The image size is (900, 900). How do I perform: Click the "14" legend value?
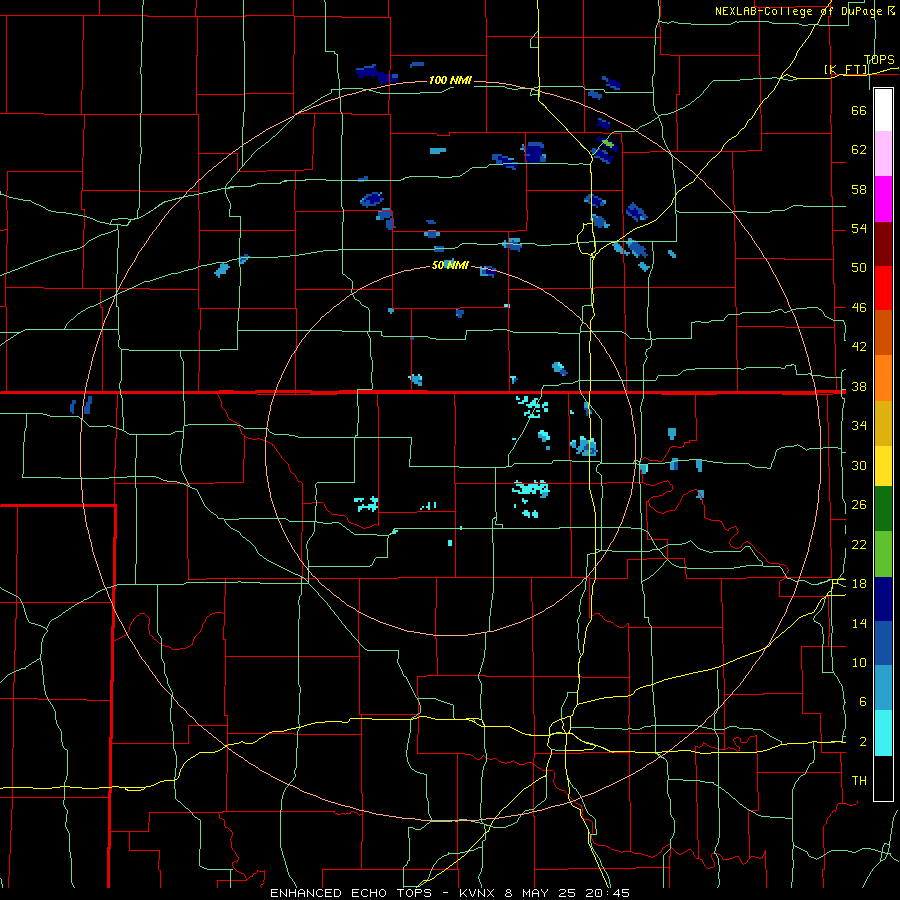coord(859,623)
